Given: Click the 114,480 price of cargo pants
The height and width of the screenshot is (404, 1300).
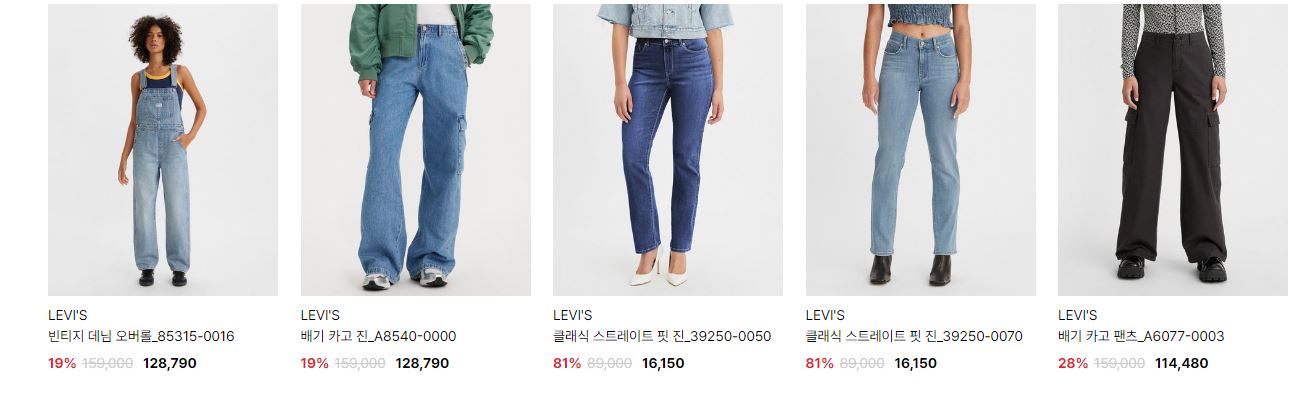Looking at the screenshot, I should point(1181,363).
